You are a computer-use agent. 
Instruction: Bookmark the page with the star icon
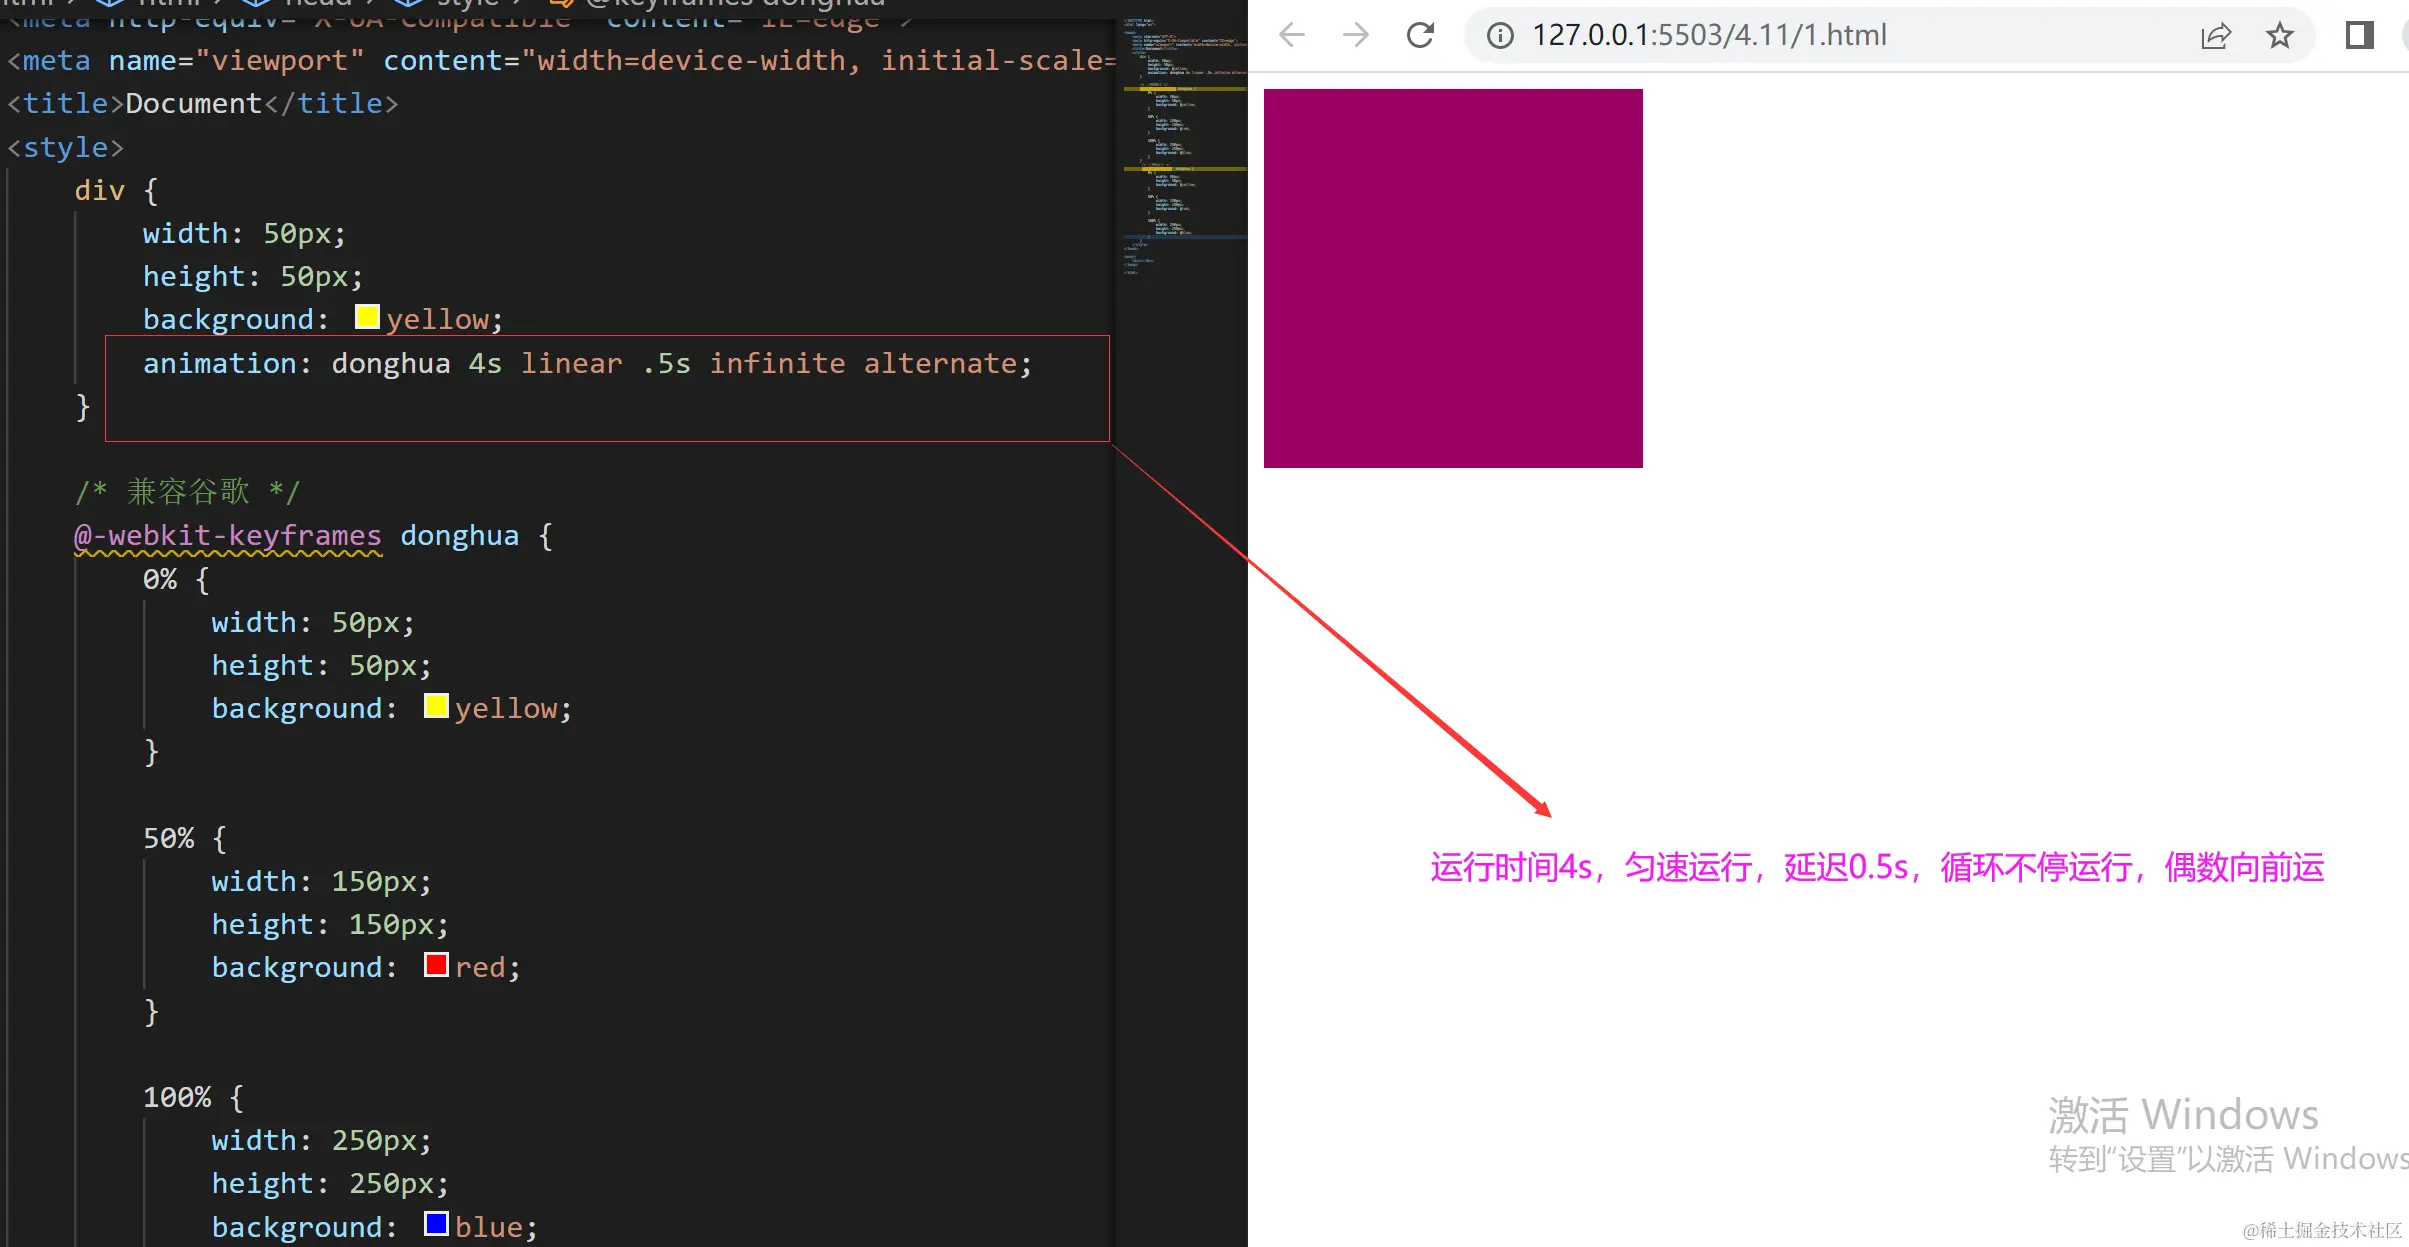[x=2279, y=36]
